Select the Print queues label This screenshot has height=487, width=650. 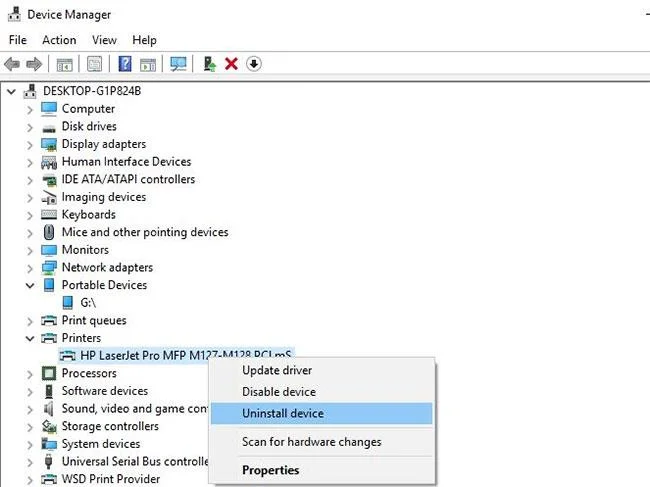click(x=94, y=320)
